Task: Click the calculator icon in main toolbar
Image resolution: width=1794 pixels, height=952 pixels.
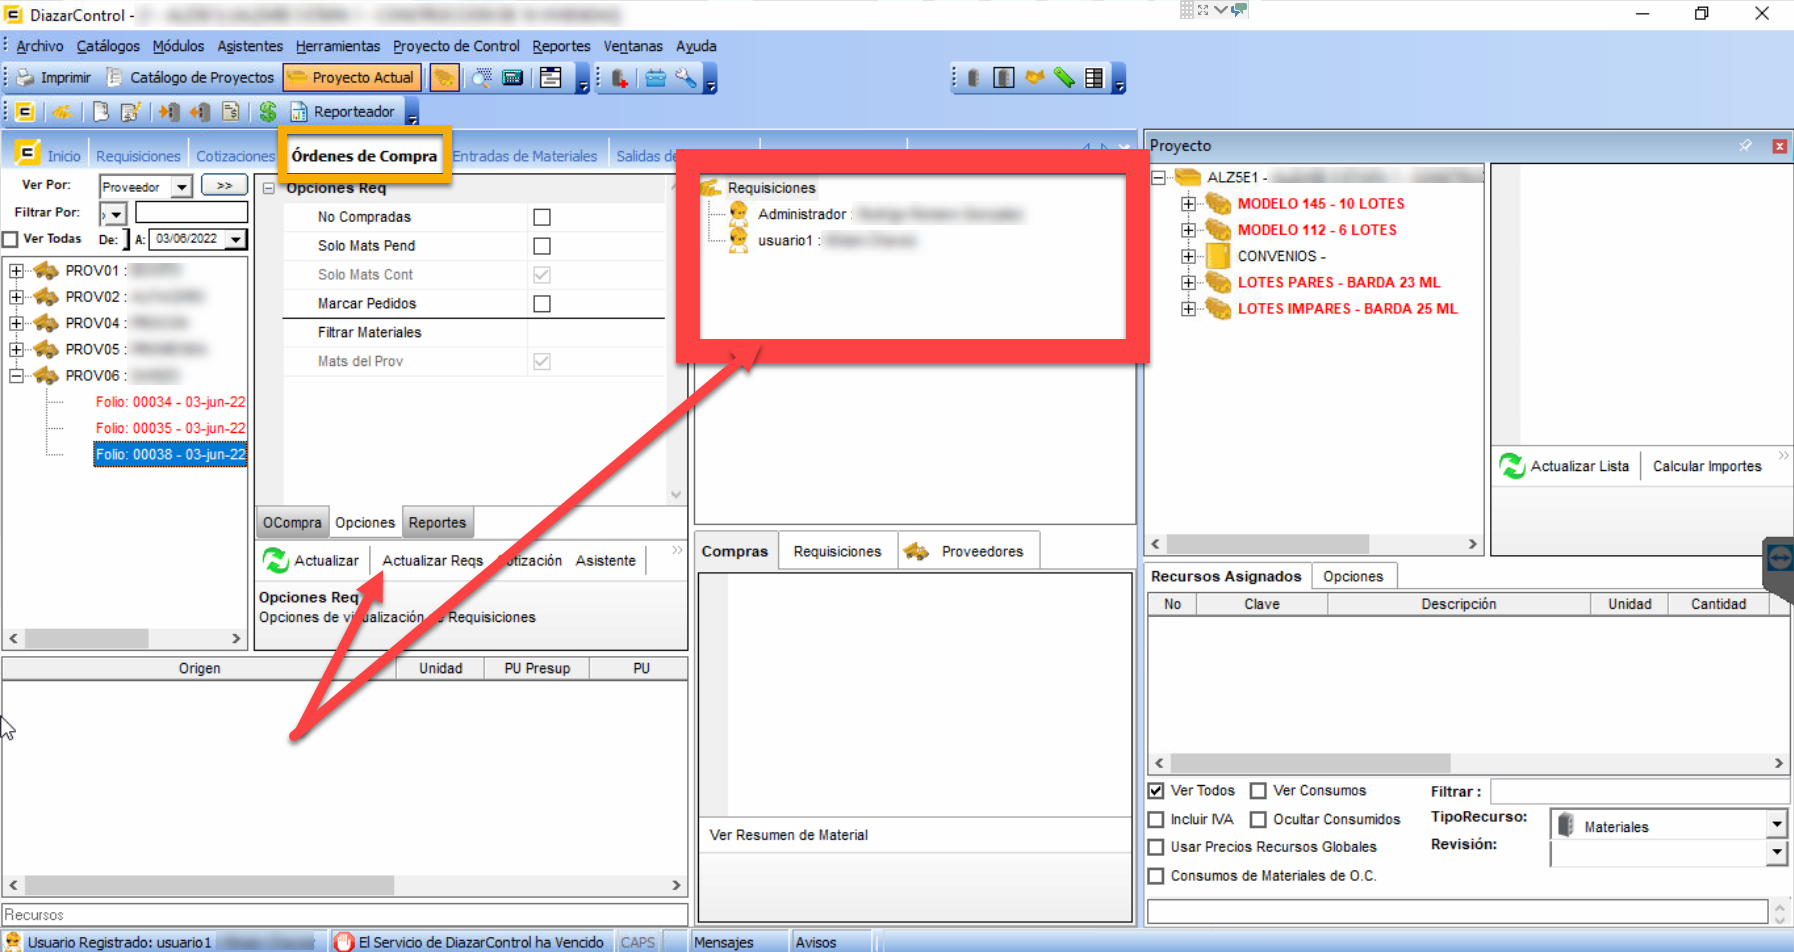Action: pos(513,78)
